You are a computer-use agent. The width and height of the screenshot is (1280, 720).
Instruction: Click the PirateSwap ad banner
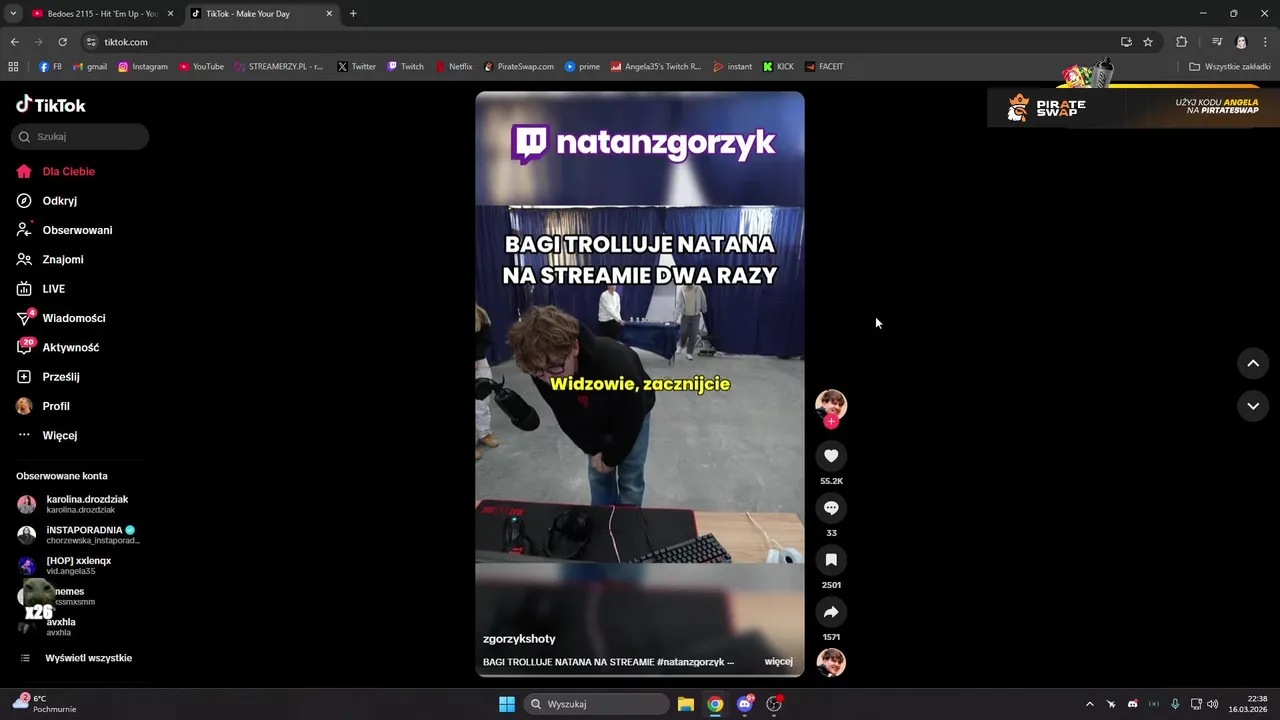coord(1131,106)
